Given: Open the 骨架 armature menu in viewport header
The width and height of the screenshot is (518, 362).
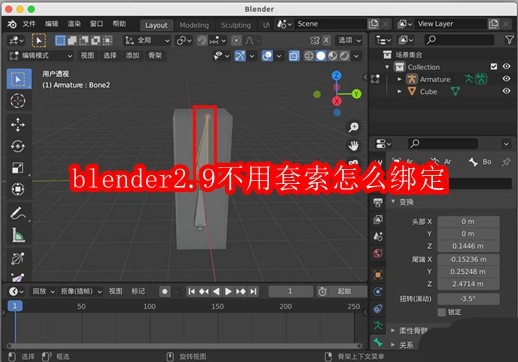Looking at the screenshot, I should (155, 56).
